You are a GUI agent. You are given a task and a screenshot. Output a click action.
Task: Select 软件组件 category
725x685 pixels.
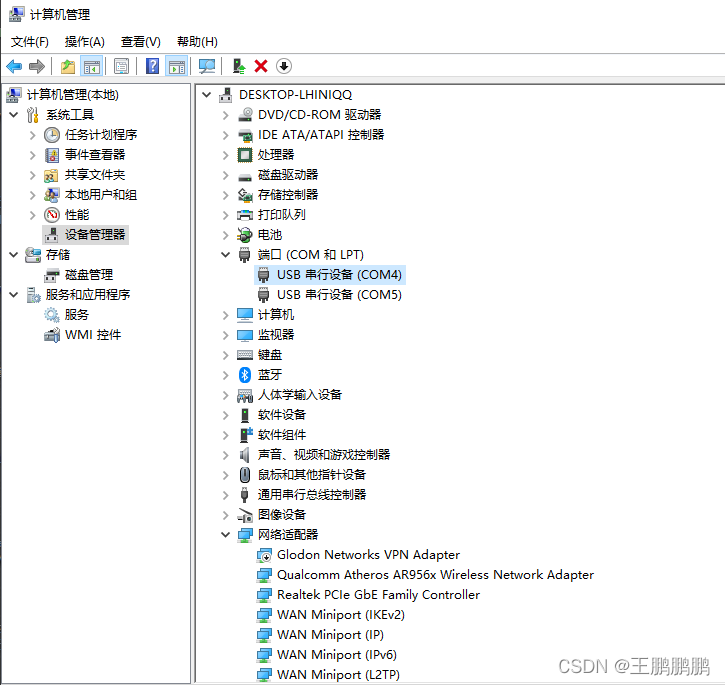[282, 435]
